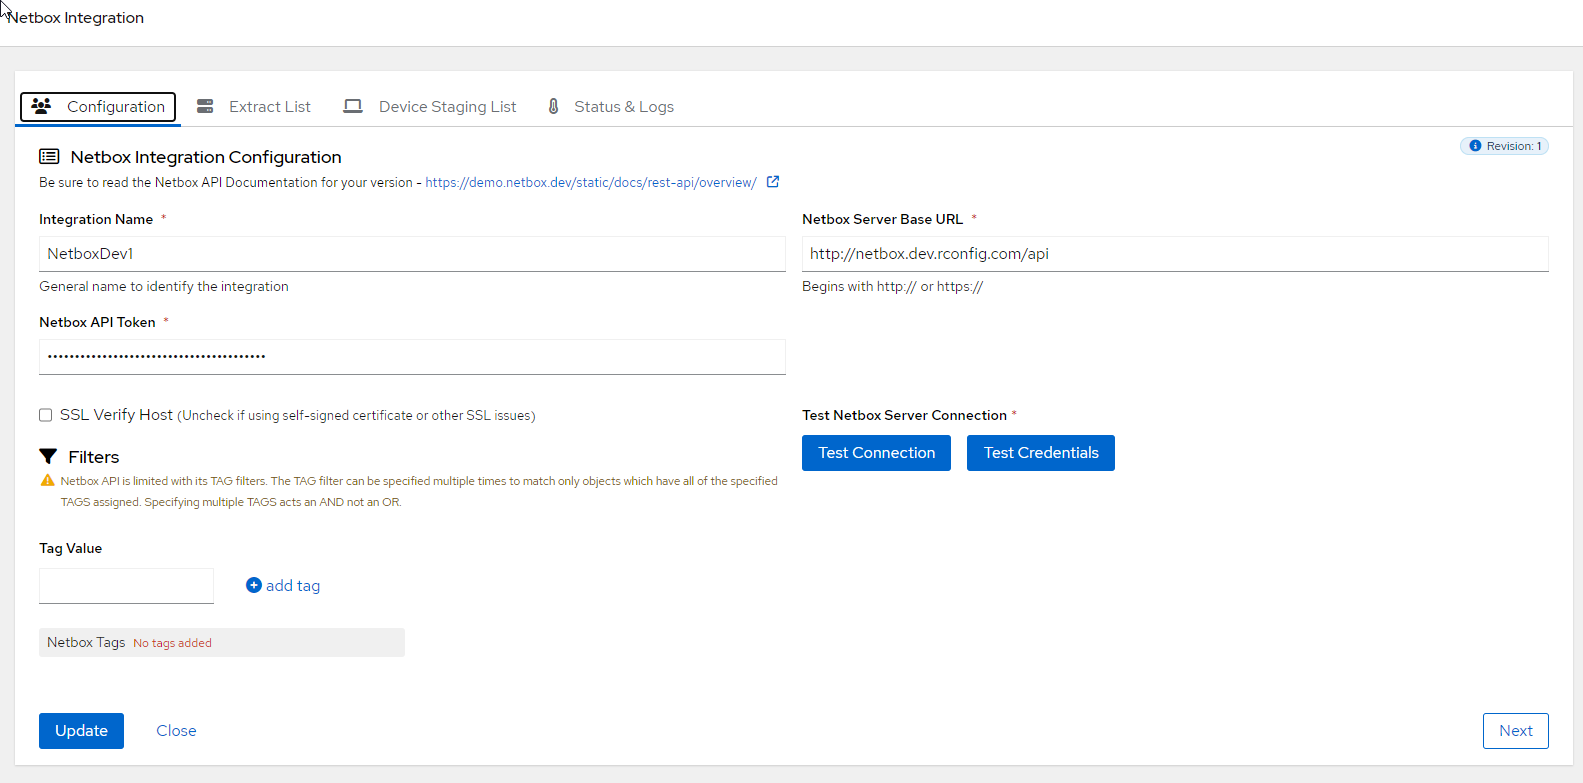Focus the Tag Value input field
Screen dimensions: 1583x783
click(126, 586)
